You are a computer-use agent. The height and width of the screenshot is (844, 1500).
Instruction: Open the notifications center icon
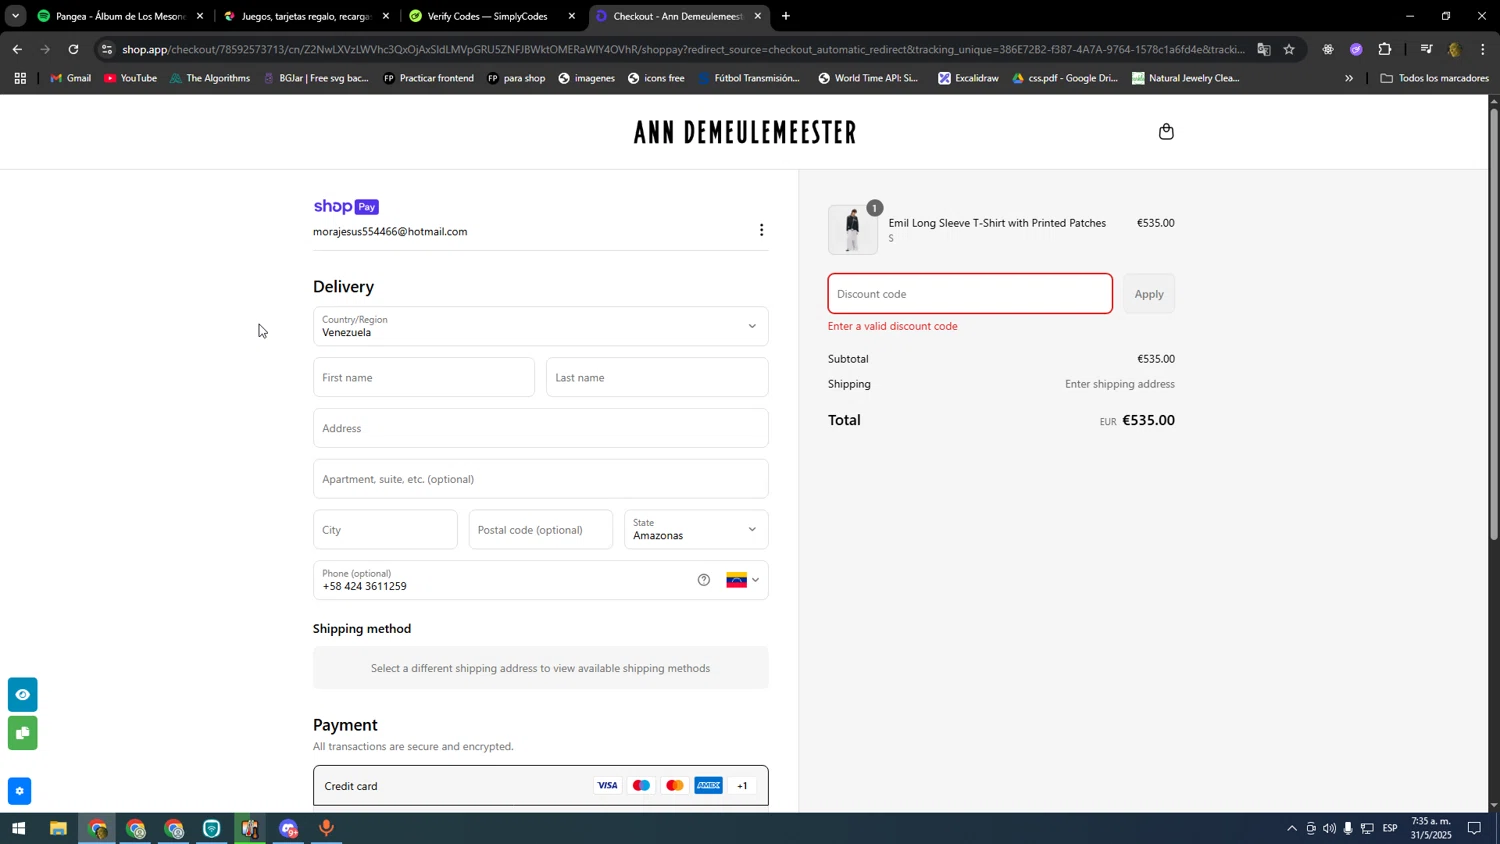pos(1474,829)
